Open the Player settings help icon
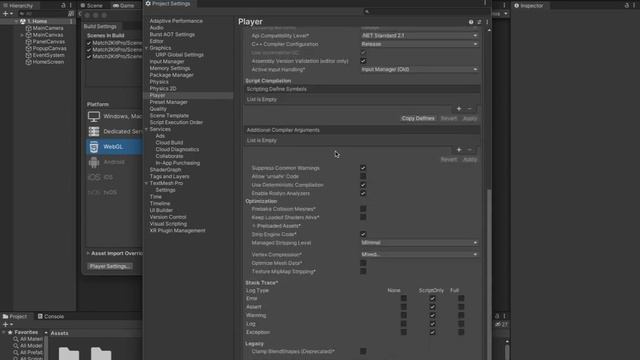 point(471,22)
